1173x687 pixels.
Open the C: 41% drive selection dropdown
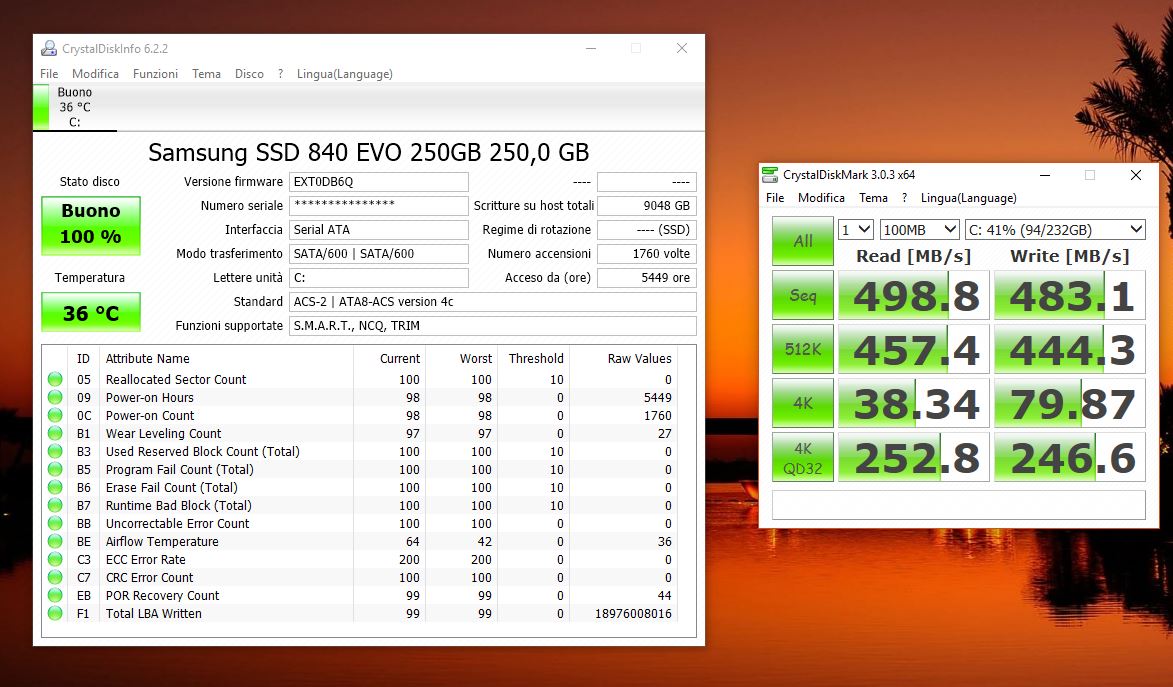(x=1056, y=230)
